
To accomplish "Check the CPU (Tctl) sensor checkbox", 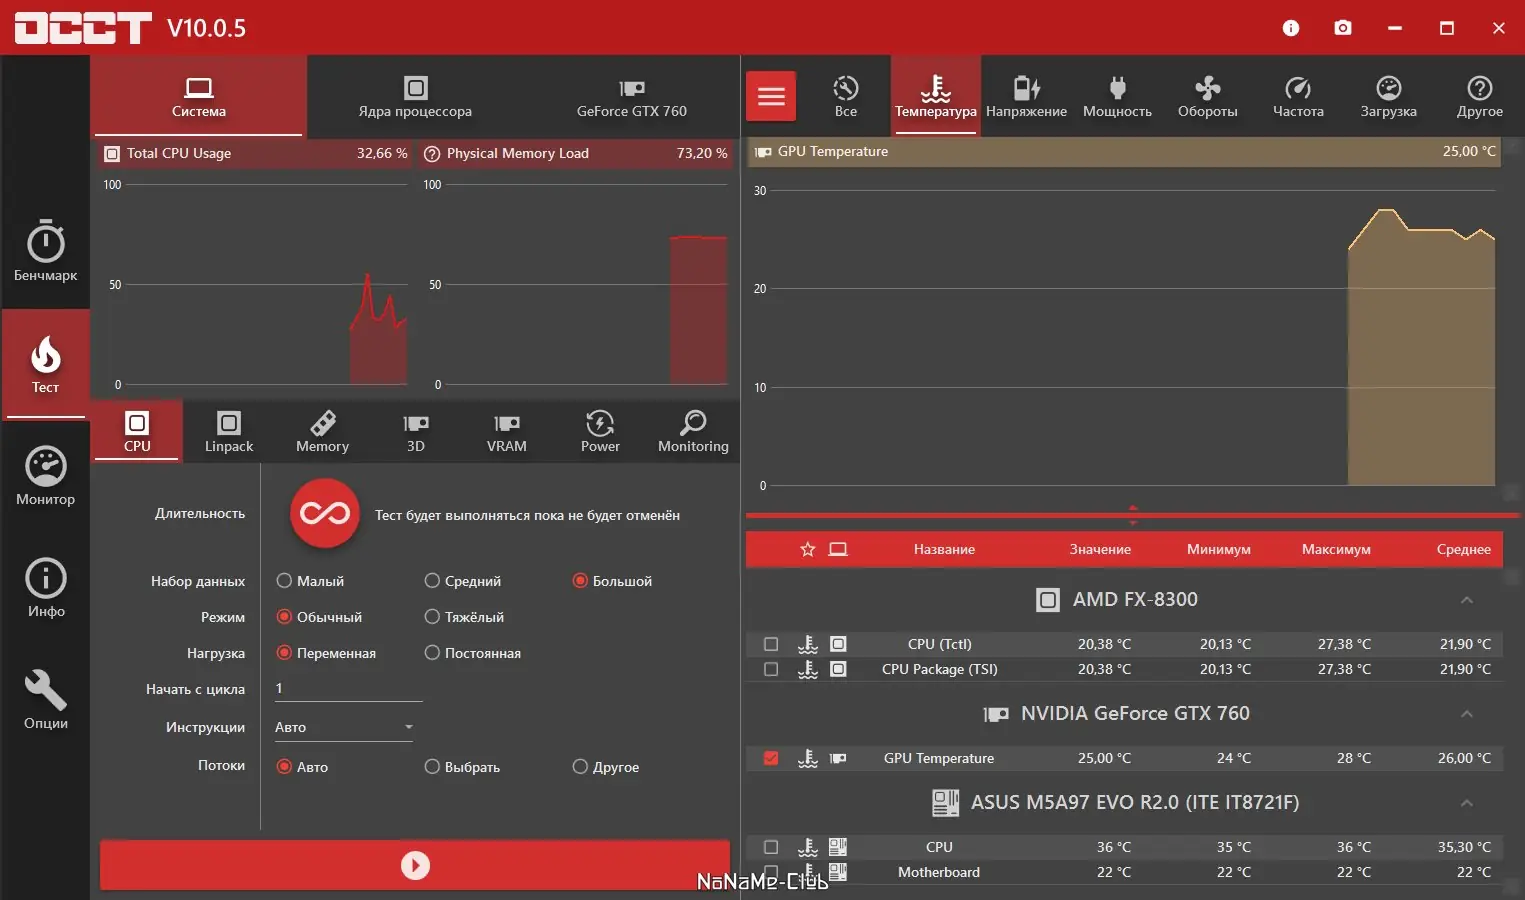I will coord(771,644).
